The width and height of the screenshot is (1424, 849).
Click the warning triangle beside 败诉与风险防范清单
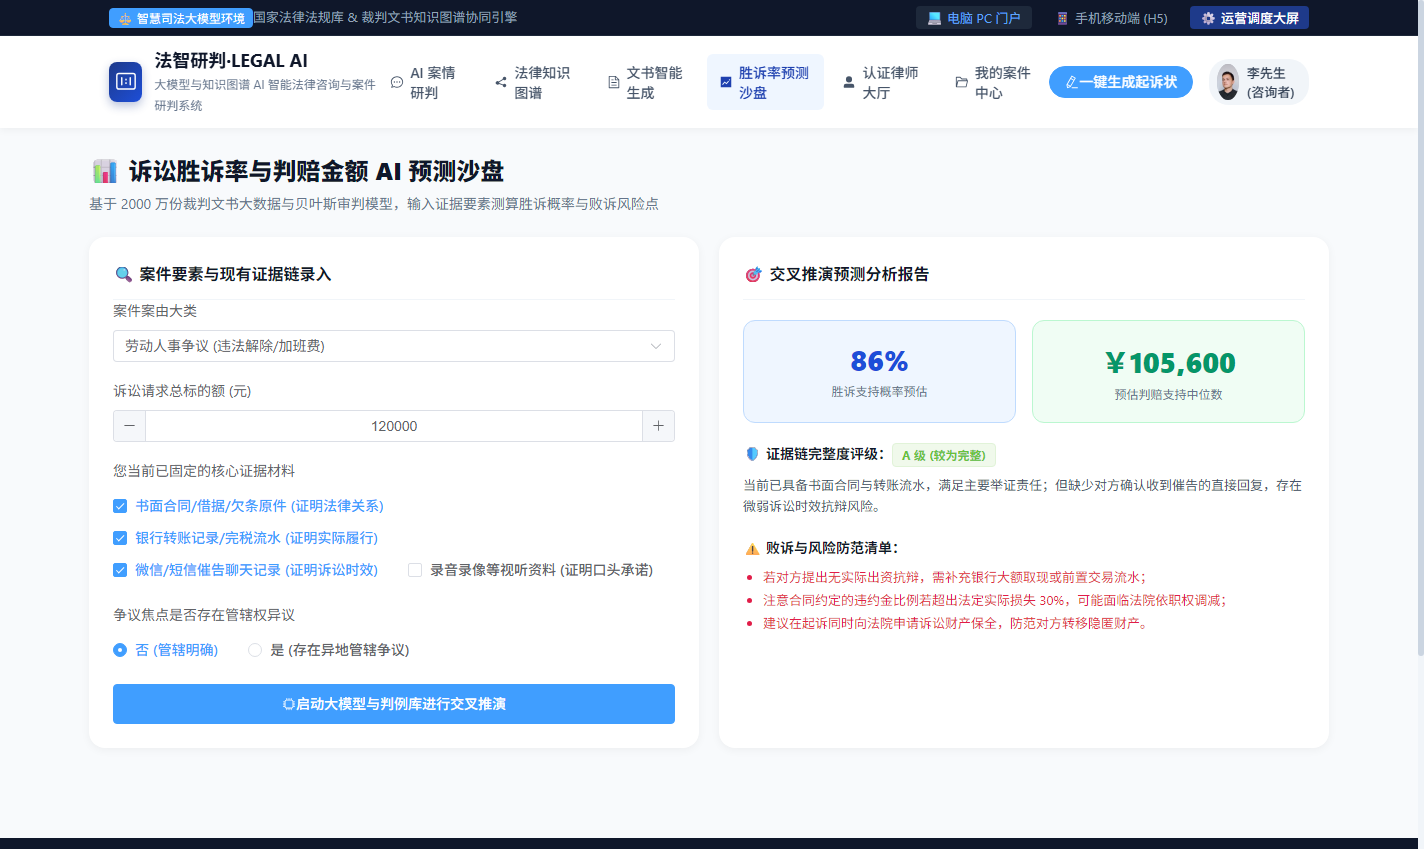[x=752, y=548]
